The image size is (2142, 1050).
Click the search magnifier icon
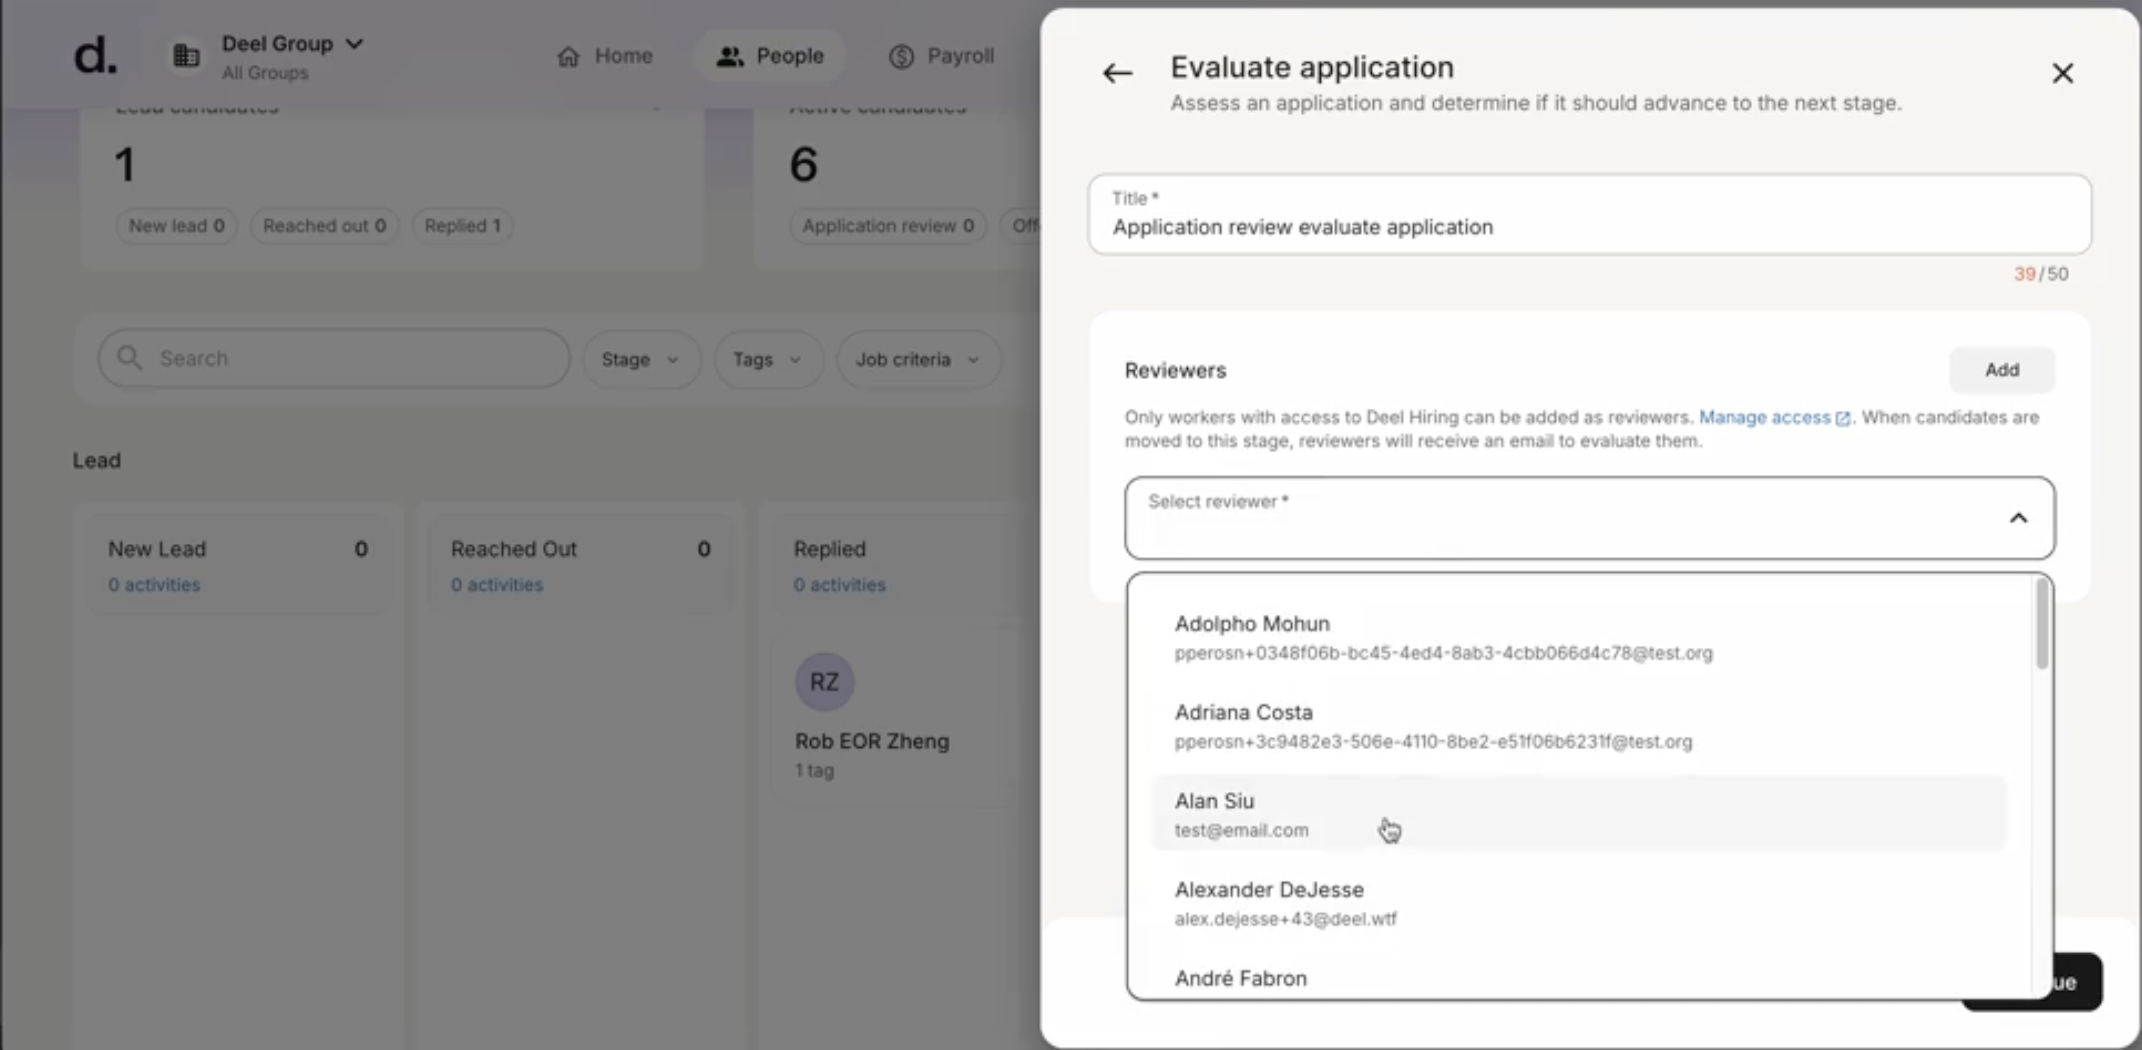(x=129, y=358)
